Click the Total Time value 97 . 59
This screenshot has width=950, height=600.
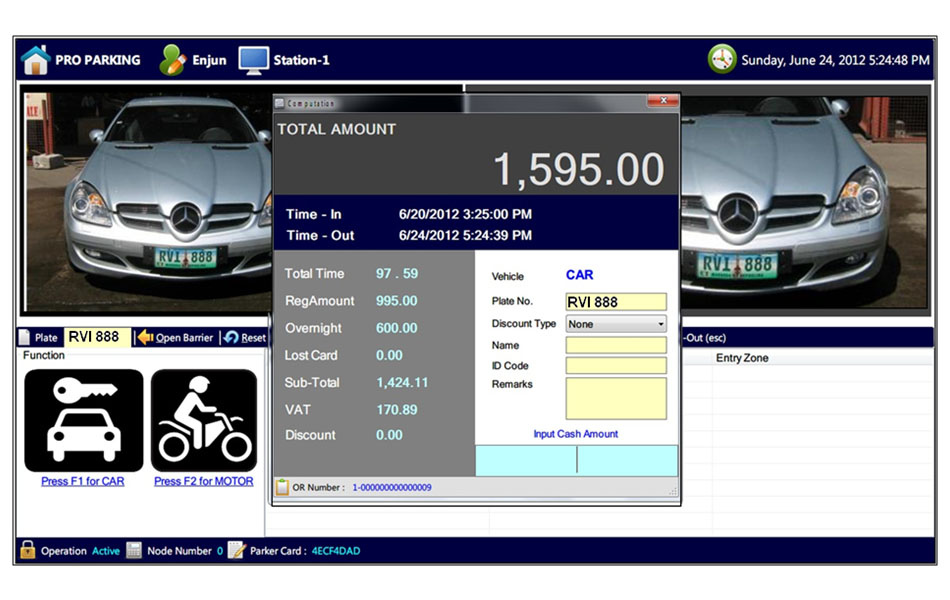tap(397, 274)
